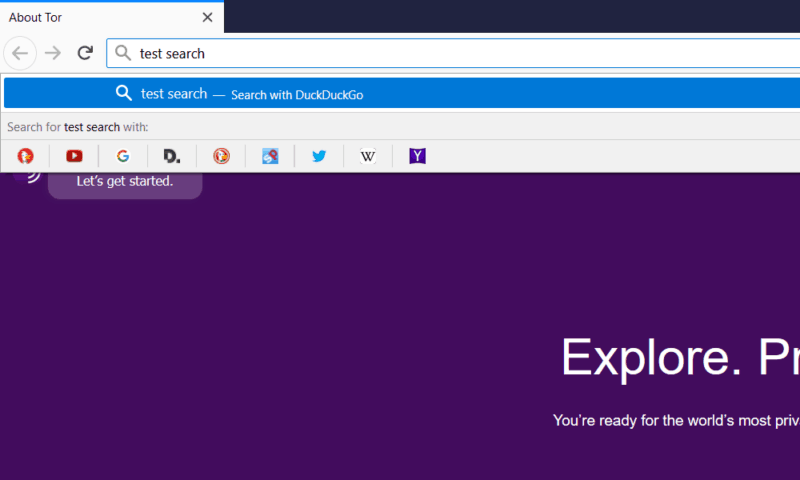Pick the Startpage search engine icon

tap(270, 156)
